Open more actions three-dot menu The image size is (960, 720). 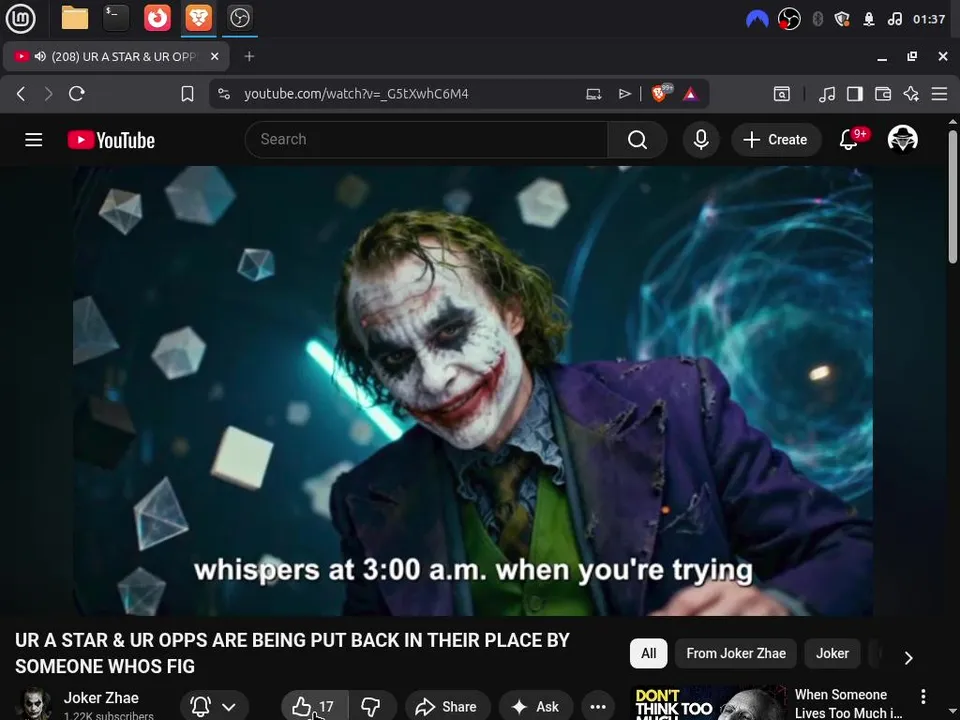[598, 707]
